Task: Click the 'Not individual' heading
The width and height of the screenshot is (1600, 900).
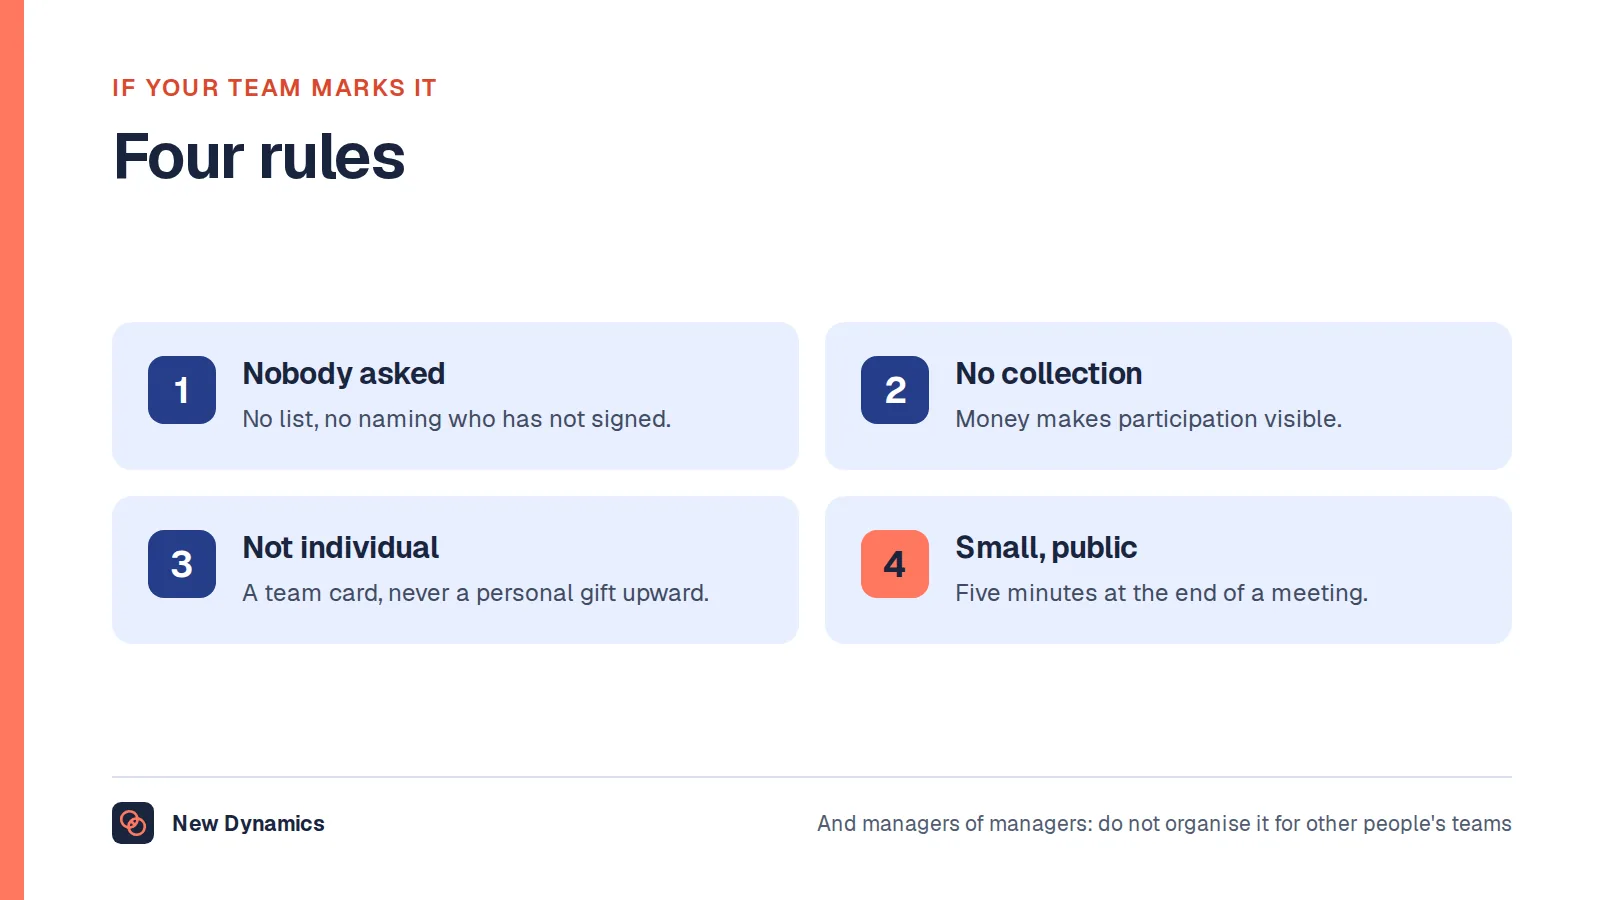Action: click(x=341, y=547)
